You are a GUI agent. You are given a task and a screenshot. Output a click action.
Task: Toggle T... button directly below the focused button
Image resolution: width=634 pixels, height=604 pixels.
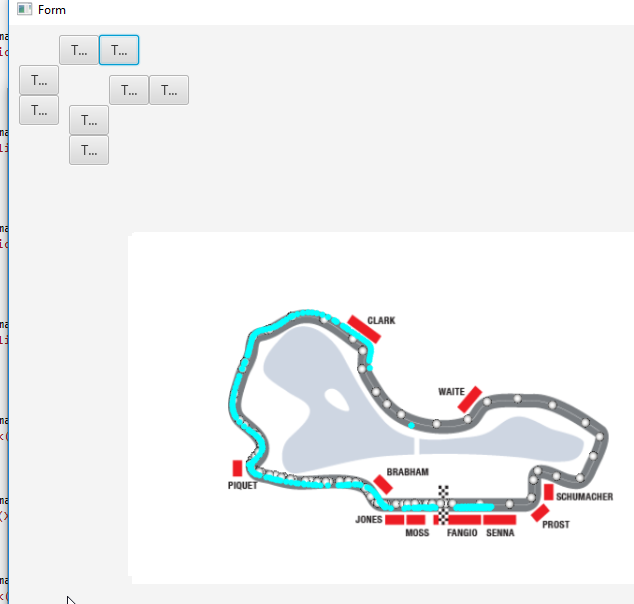click(x=129, y=90)
